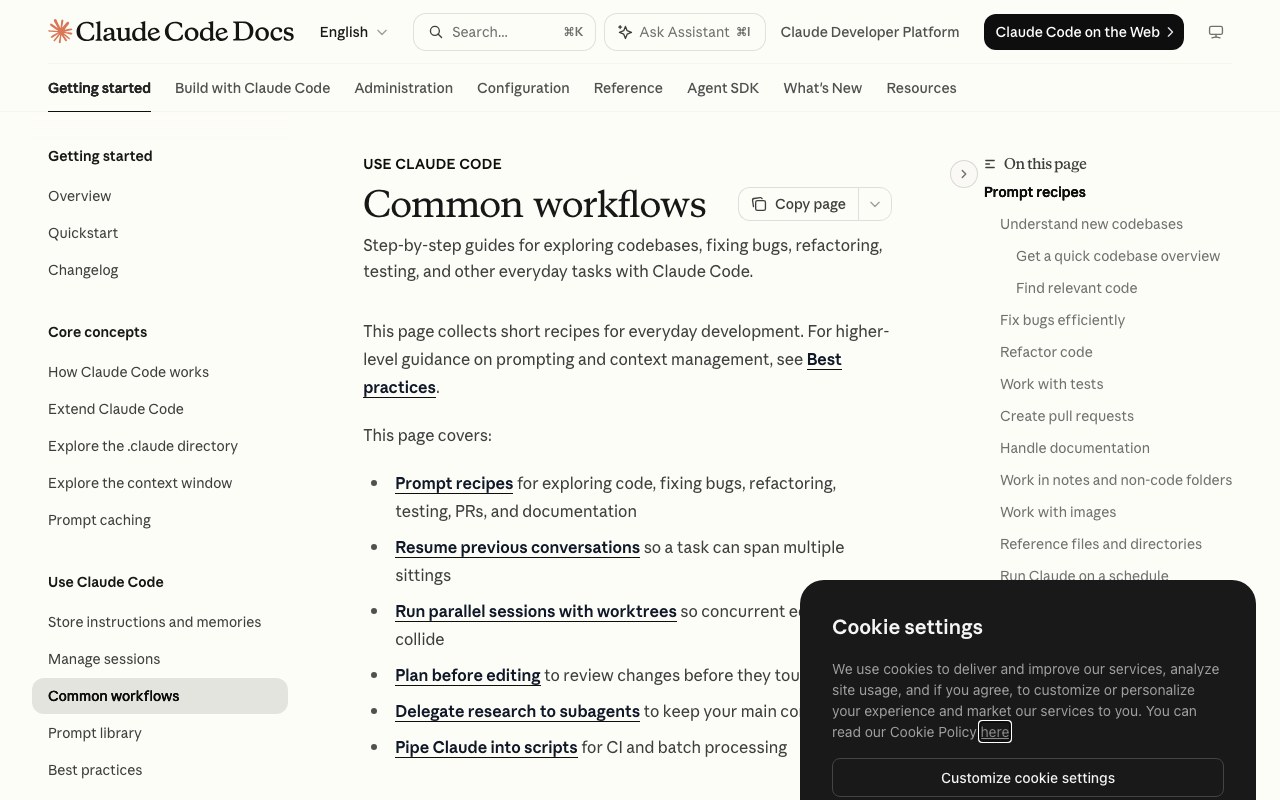Jump to Handle documentation section
Screen dimensions: 1280x800
[1075, 448]
